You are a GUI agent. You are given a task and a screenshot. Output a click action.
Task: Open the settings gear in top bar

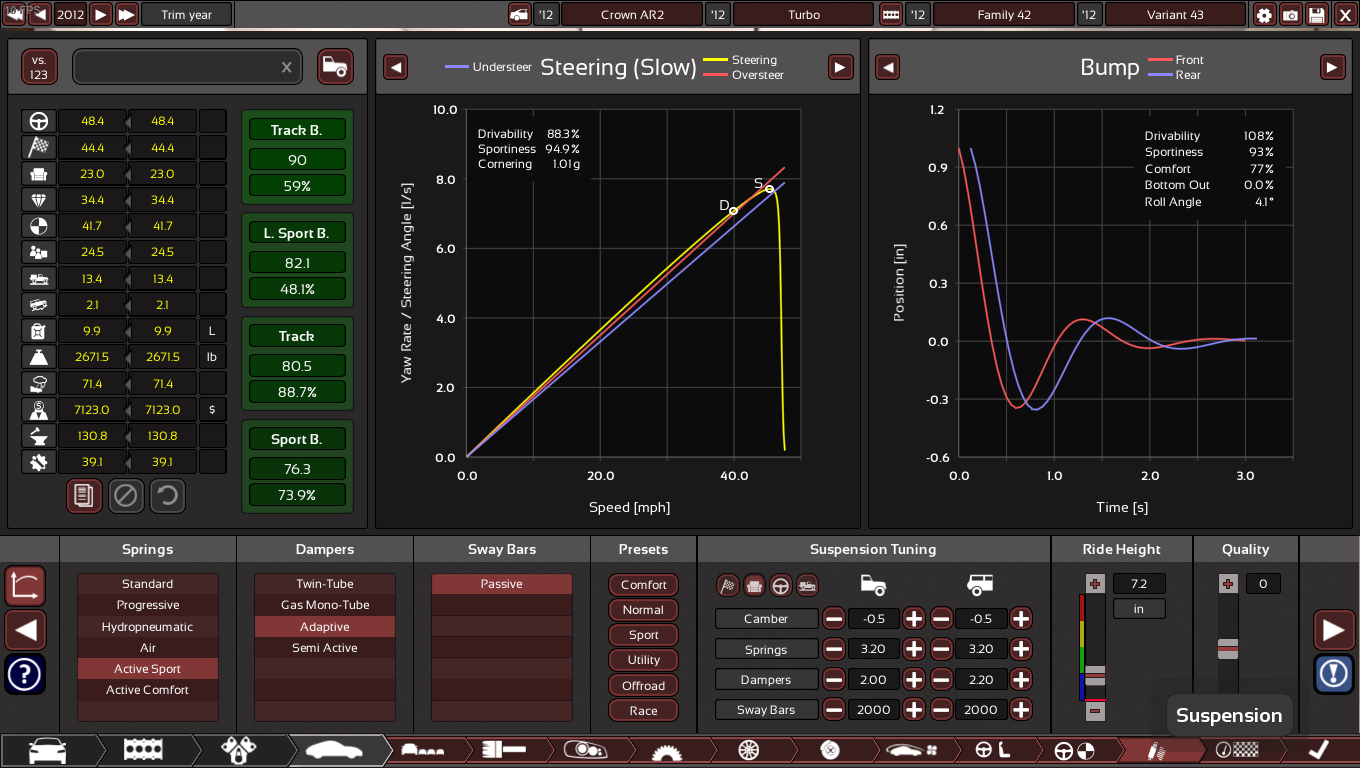[x=1265, y=15]
